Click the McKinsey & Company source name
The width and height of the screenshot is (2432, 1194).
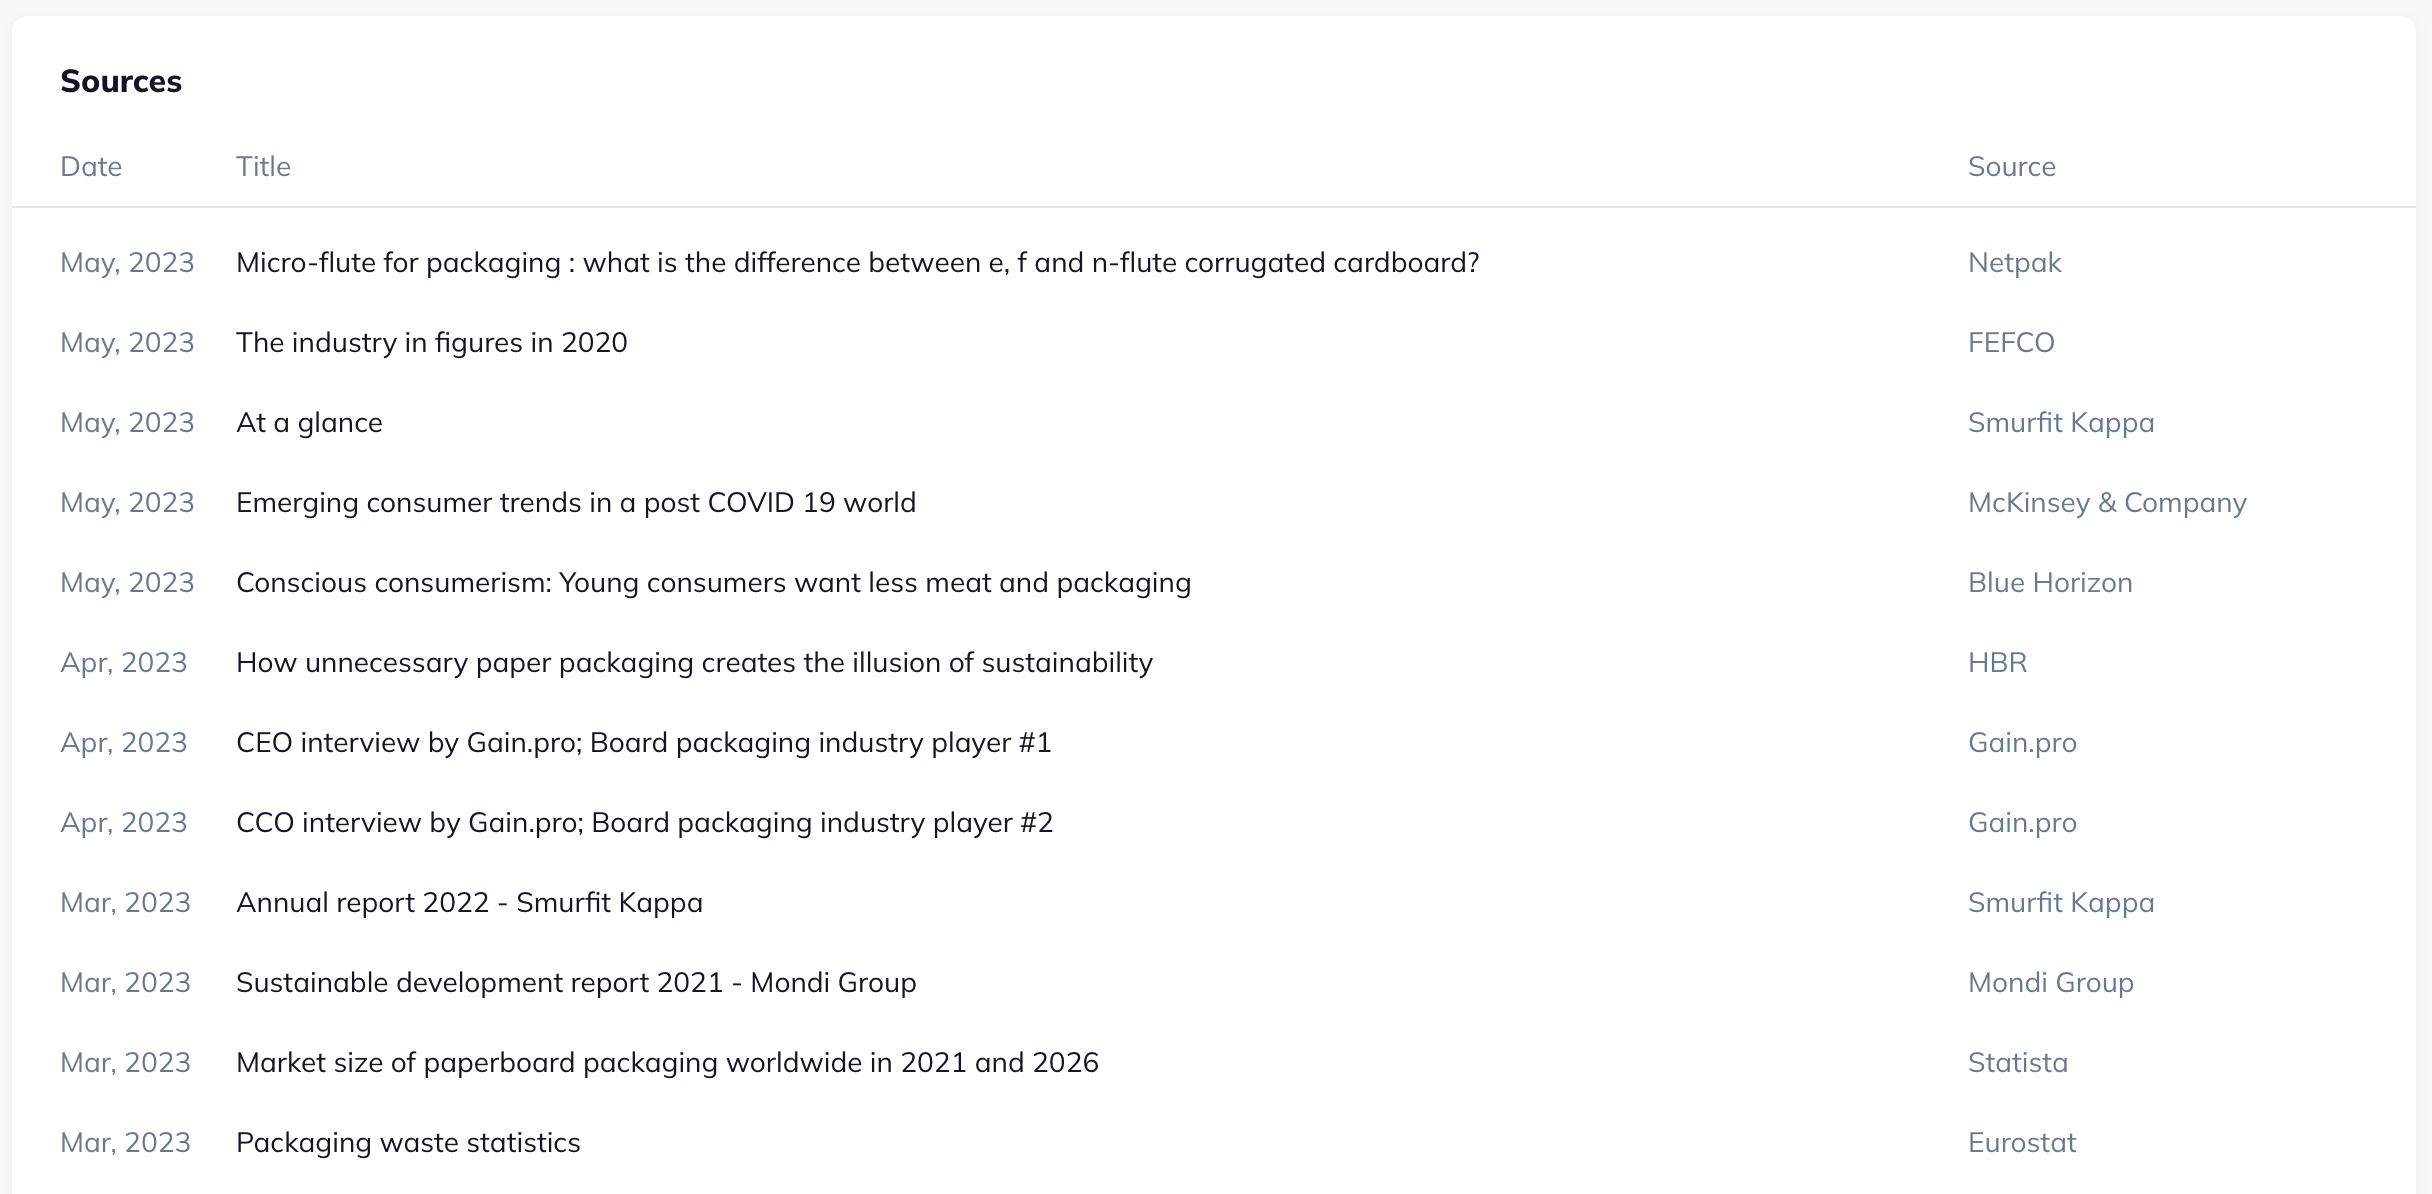pos(2106,503)
